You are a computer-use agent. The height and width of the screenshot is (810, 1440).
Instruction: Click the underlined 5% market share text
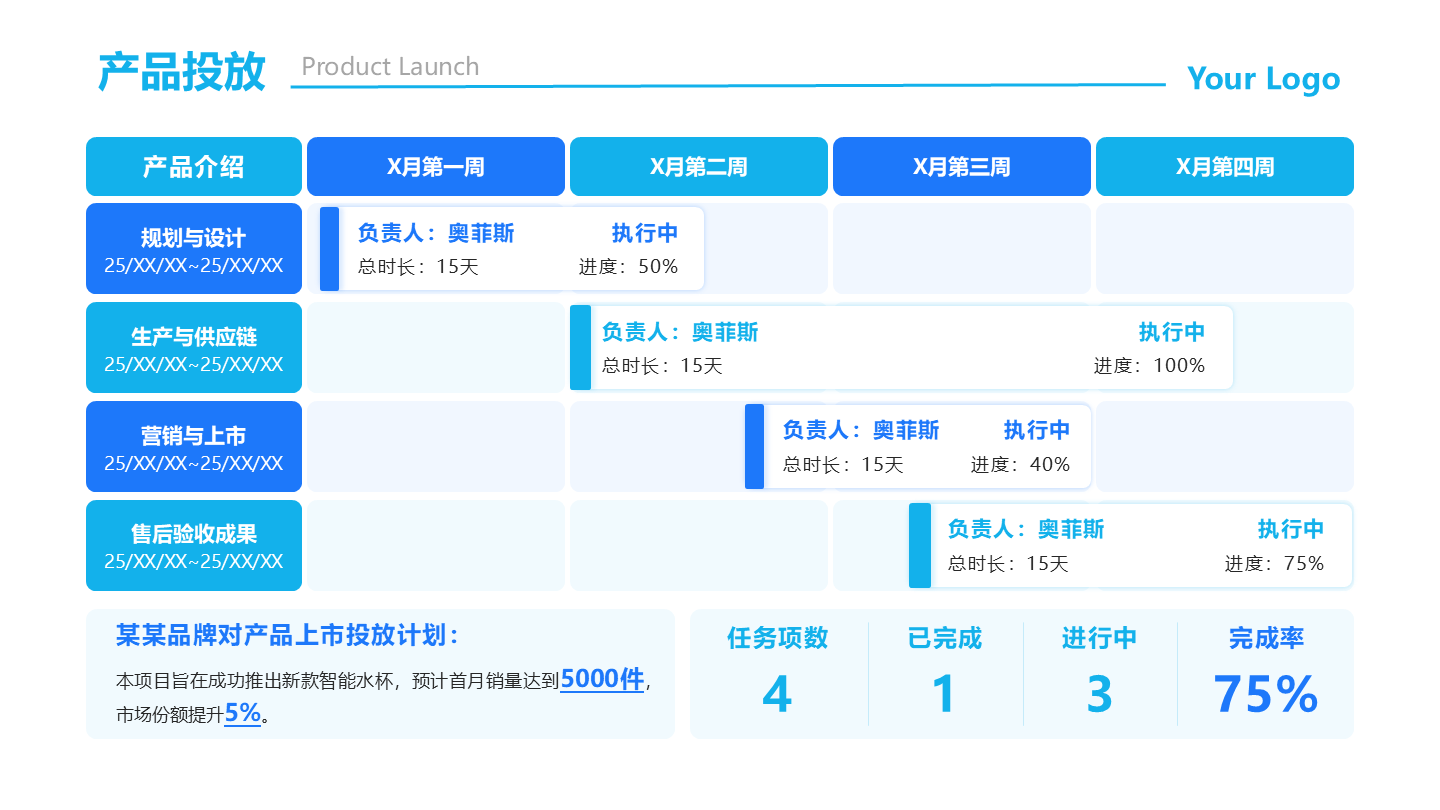click(x=242, y=713)
